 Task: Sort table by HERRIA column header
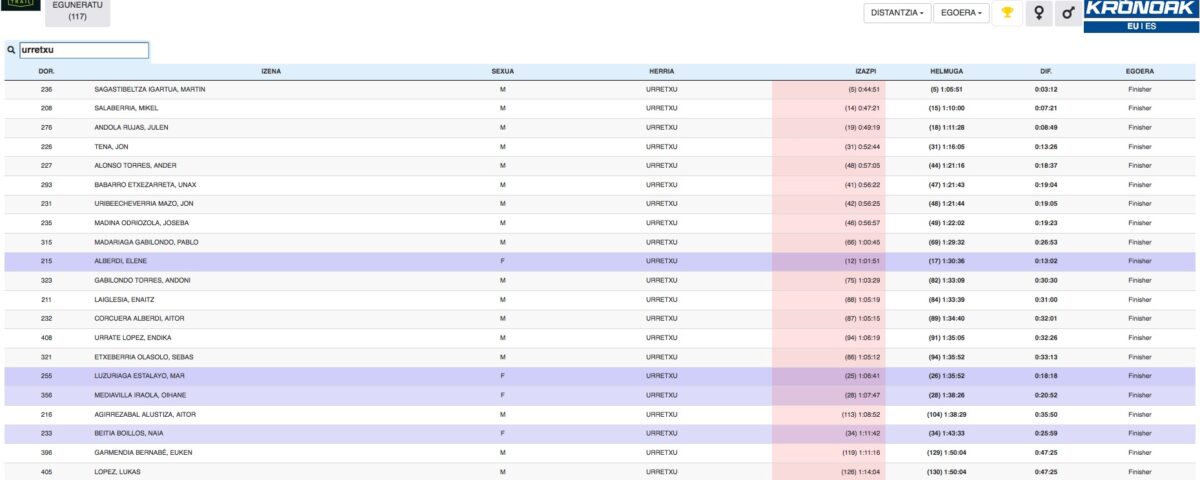pos(661,72)
